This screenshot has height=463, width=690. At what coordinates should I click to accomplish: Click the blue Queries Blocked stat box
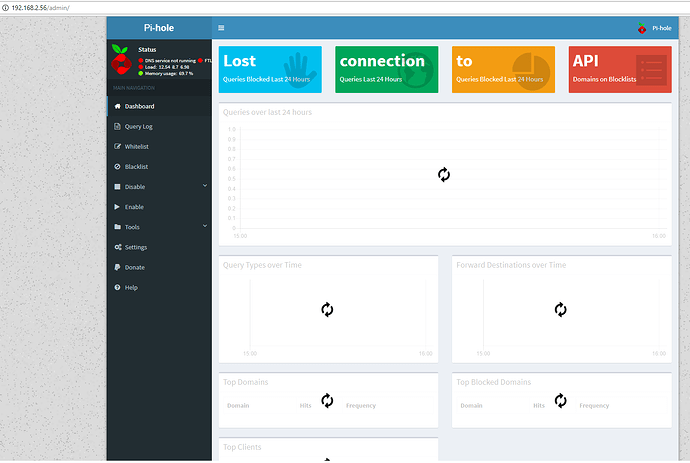coord(271,69)
